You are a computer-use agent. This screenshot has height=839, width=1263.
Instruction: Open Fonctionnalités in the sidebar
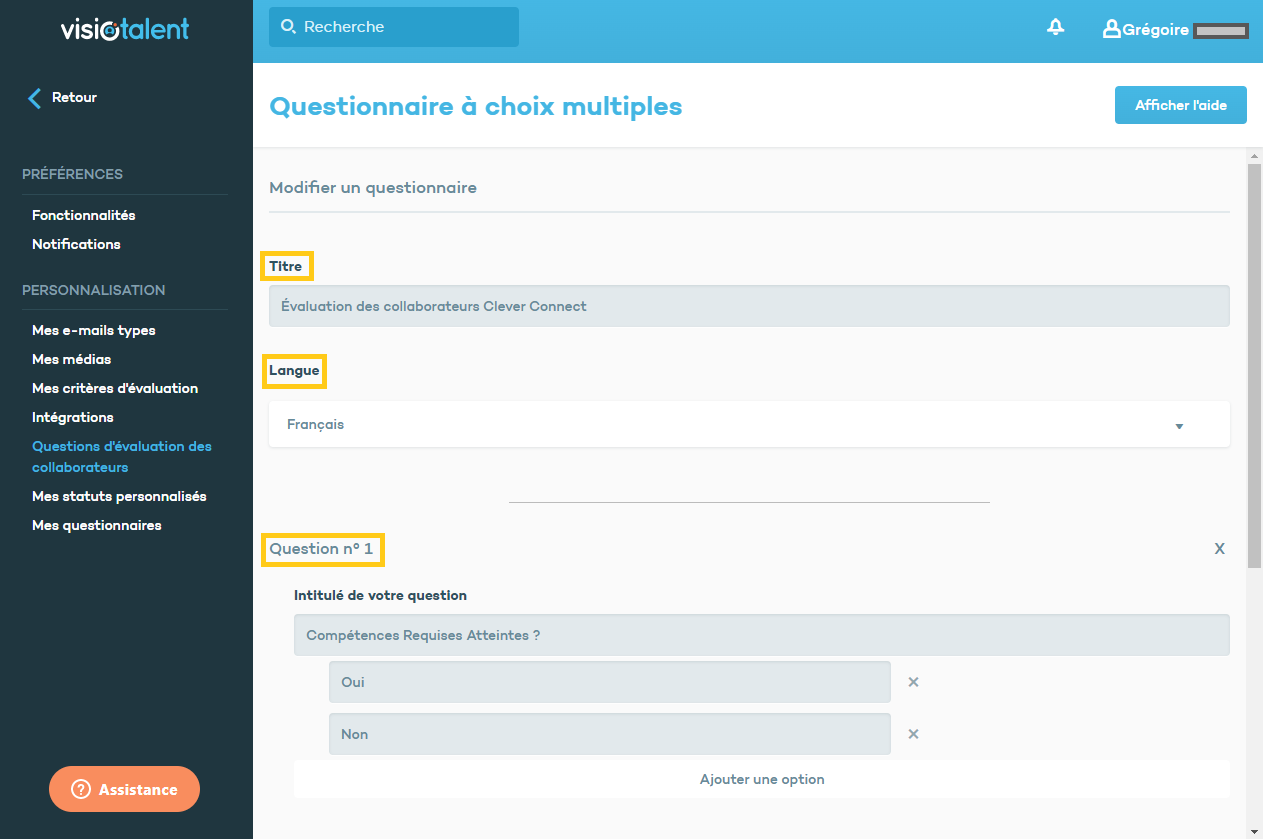(x=83, y=215)
